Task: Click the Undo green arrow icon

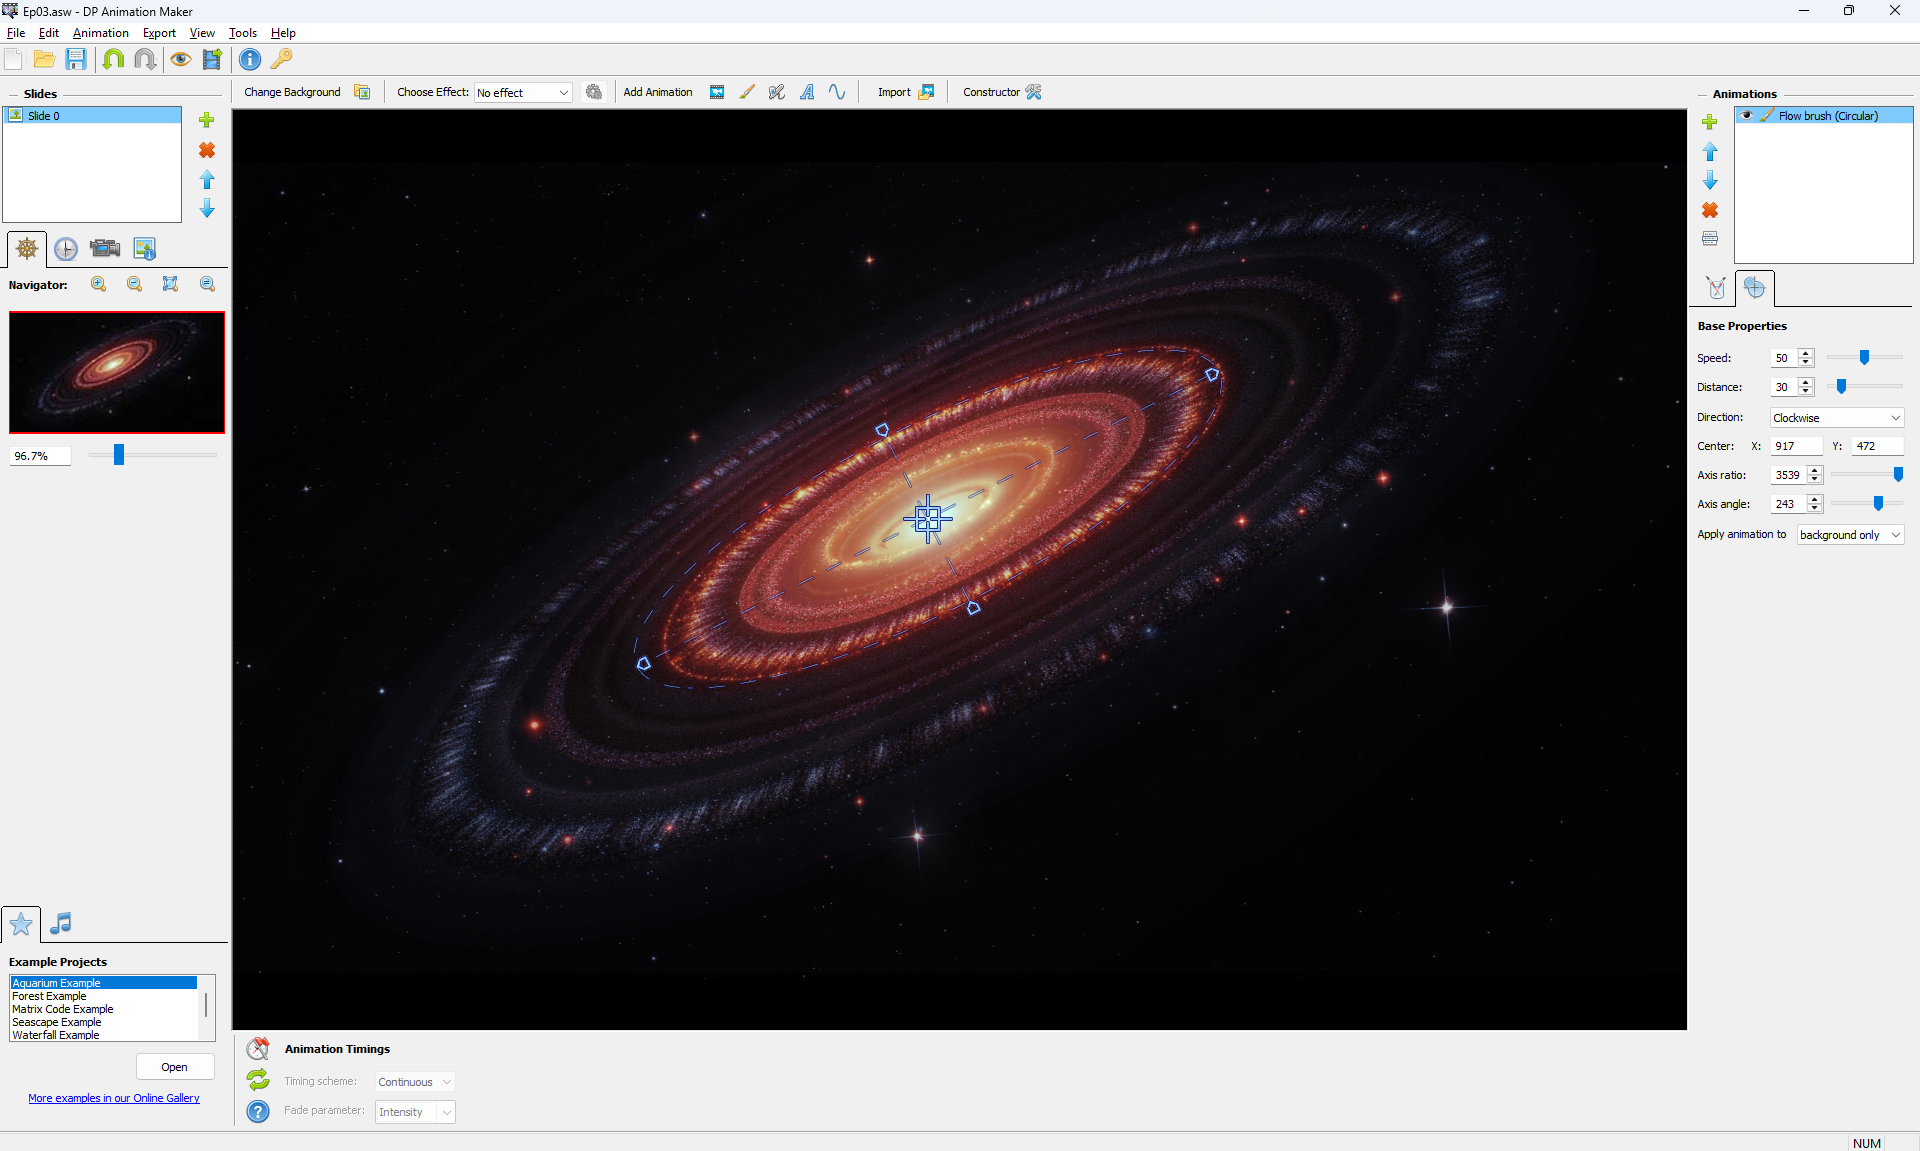Action: click(x=113, y=59)
